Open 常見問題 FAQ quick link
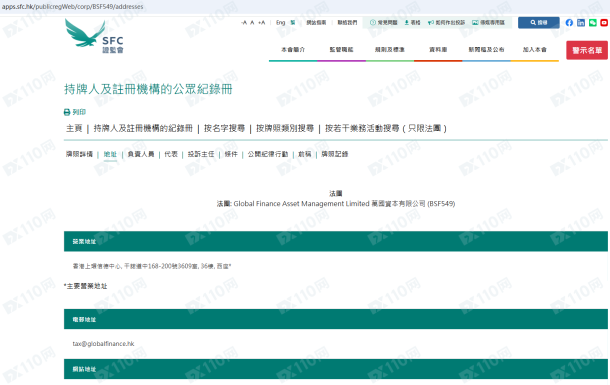This screenshot has height=385, width=610. coord(384,23)
